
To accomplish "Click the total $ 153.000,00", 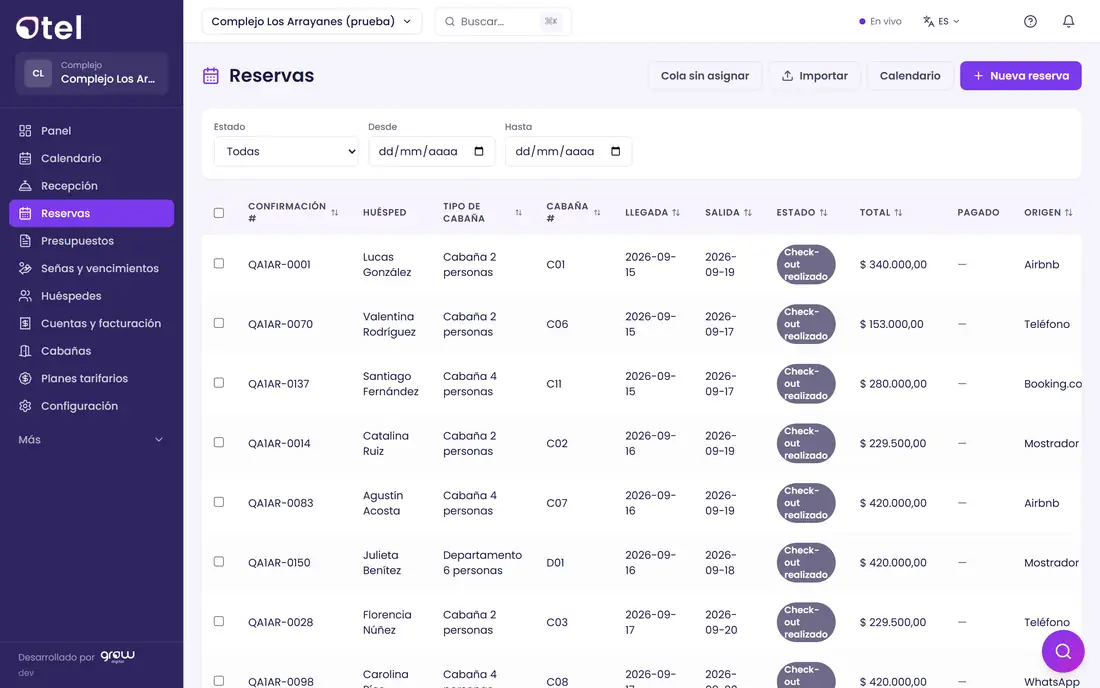I will click(x=892, y=324).
